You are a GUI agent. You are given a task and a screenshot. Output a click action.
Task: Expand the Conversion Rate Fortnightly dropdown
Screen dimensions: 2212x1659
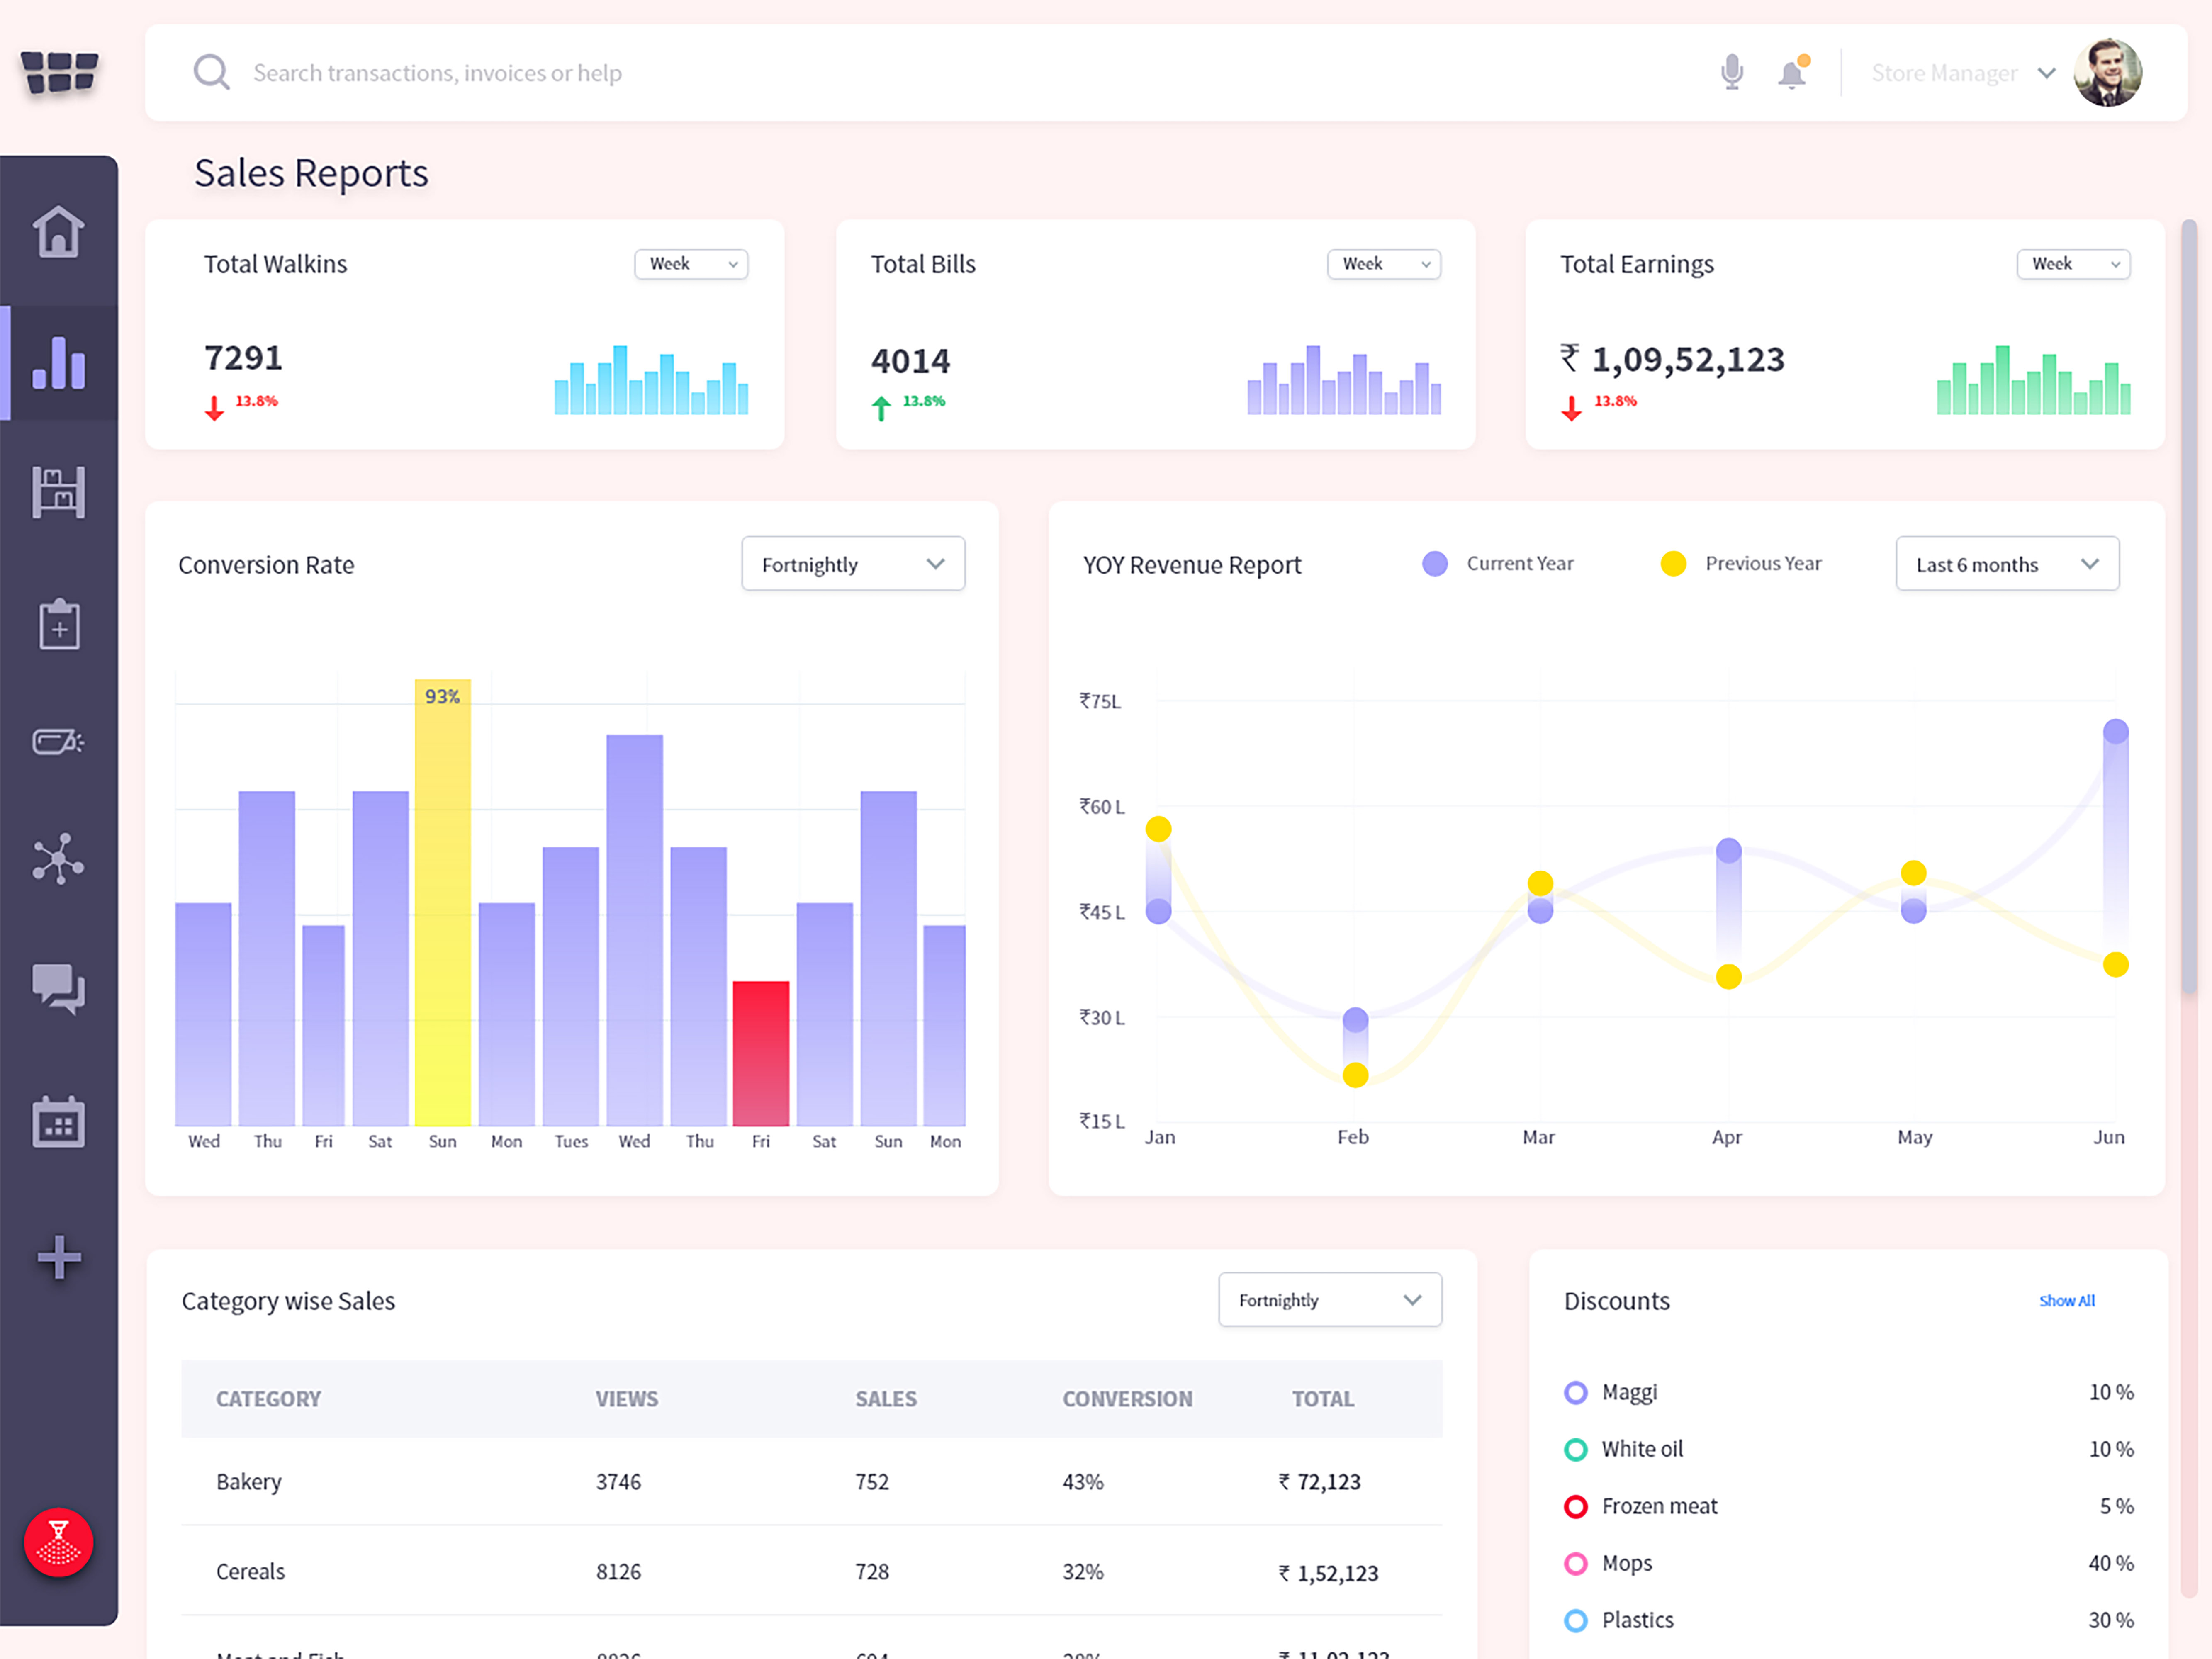pos(853,564)
